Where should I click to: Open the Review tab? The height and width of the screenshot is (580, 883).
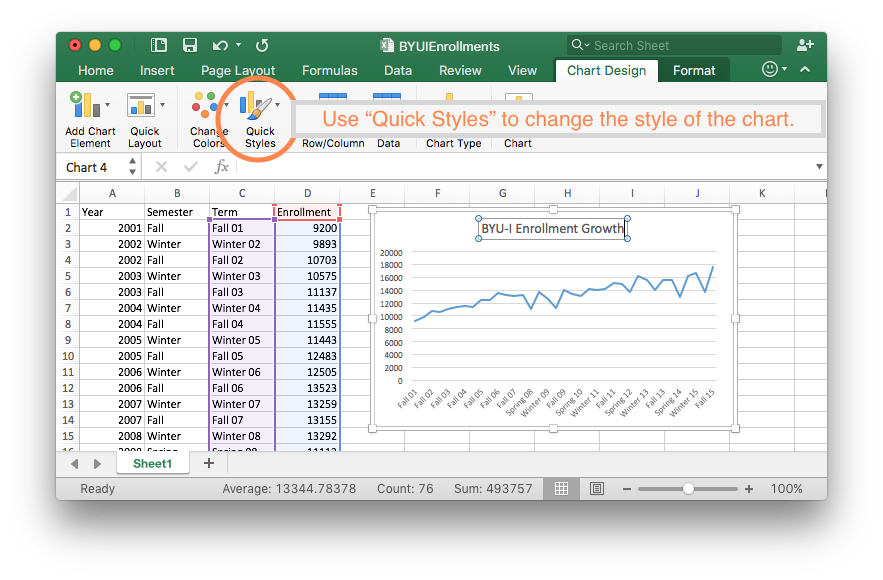460,70
